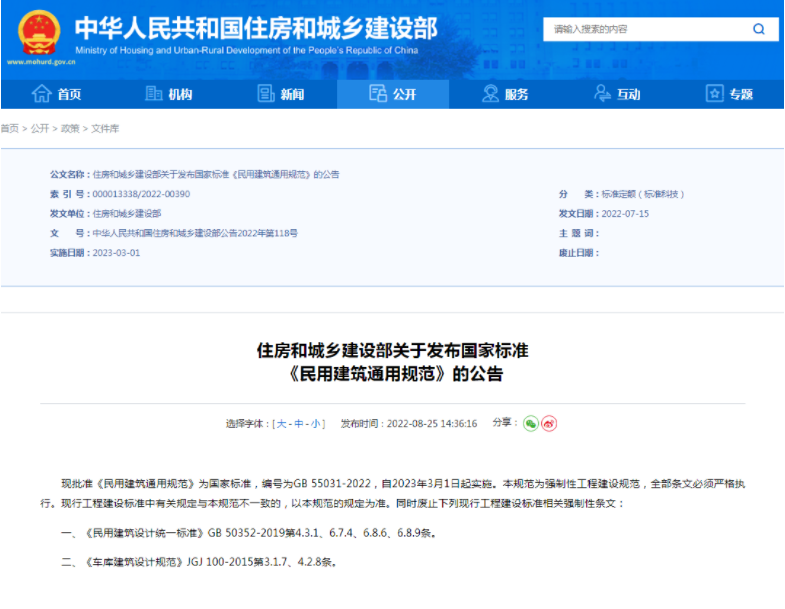The width and height of the screenshot is (785, 609).
Task: Click the chat icon beside 互动
Action: pyautogui.click(x=602, y=94)
